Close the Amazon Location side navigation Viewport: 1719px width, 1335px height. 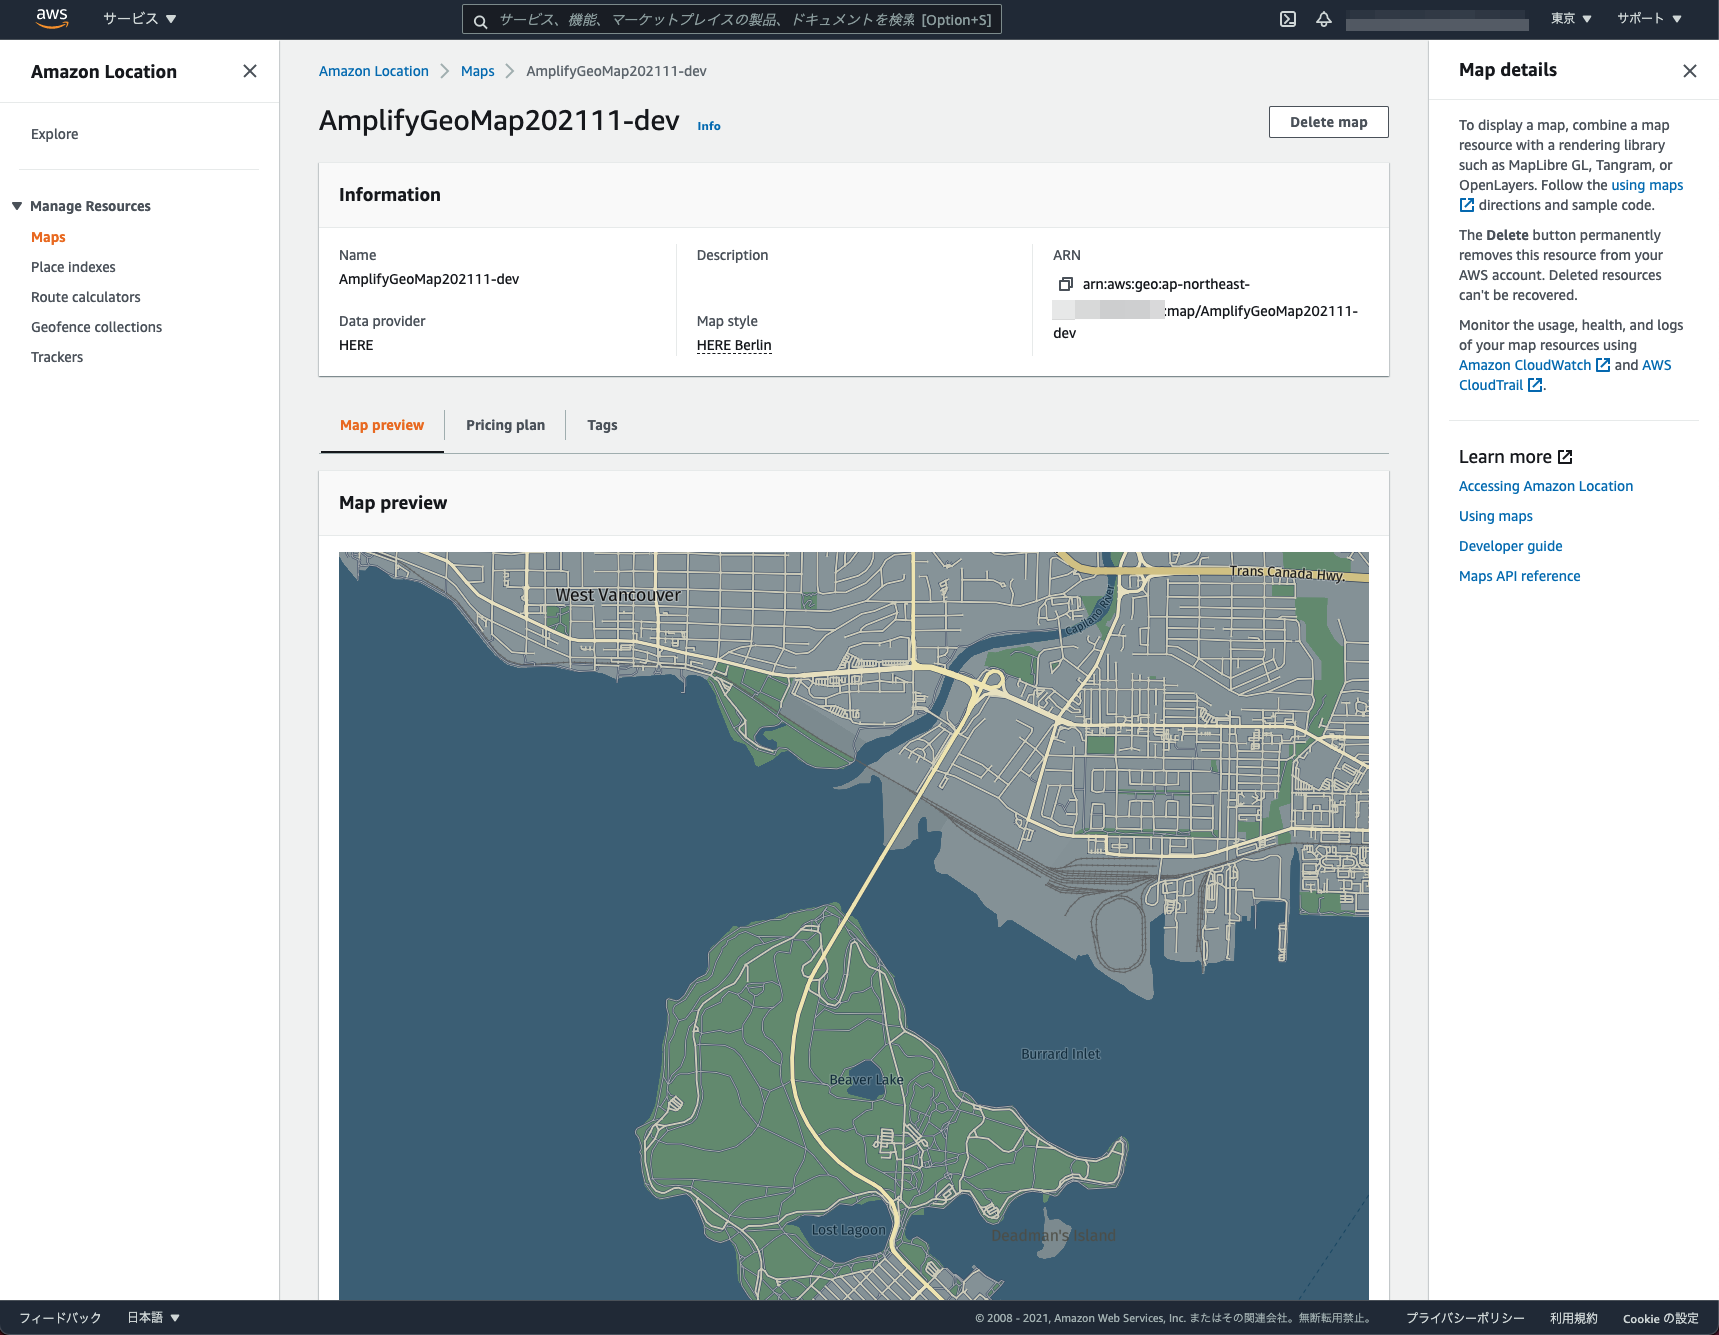250,71
